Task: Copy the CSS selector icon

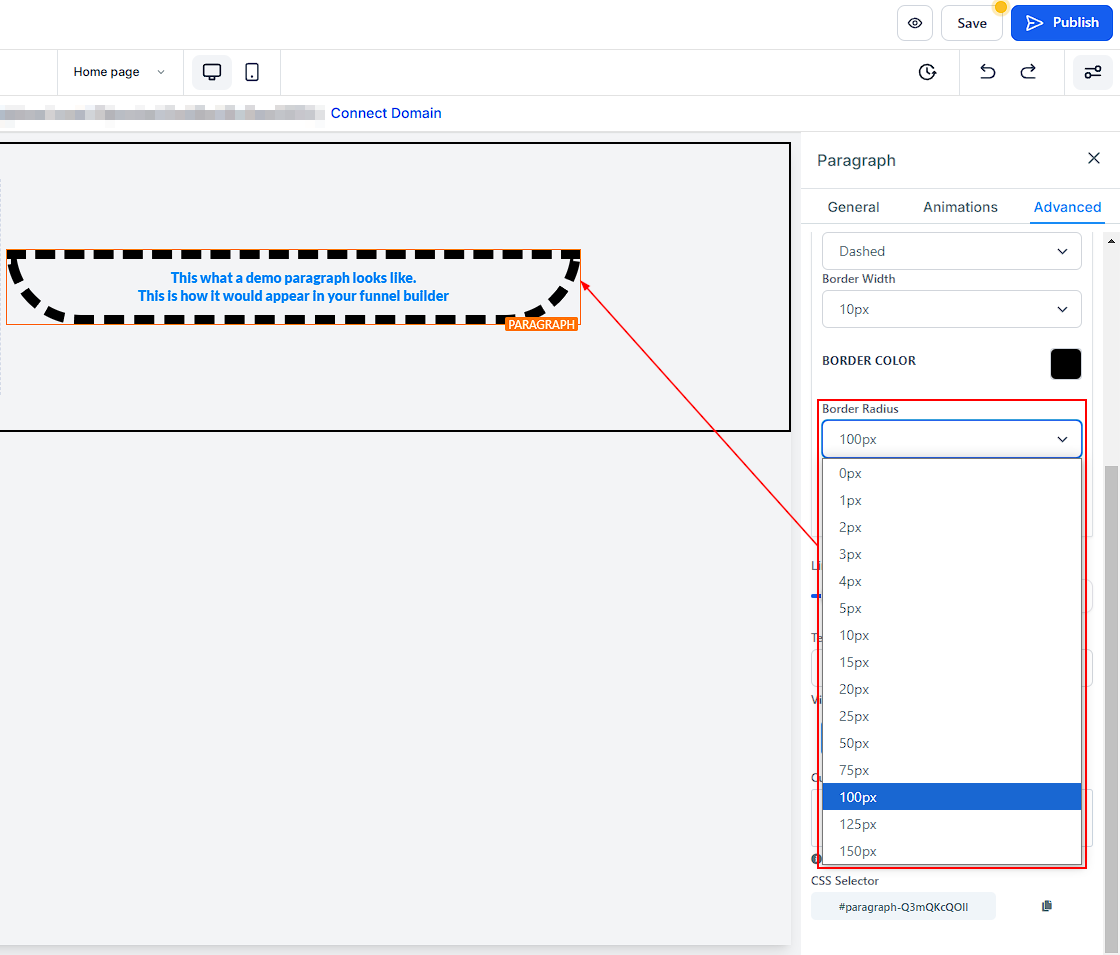Action: pos(1047,906)
